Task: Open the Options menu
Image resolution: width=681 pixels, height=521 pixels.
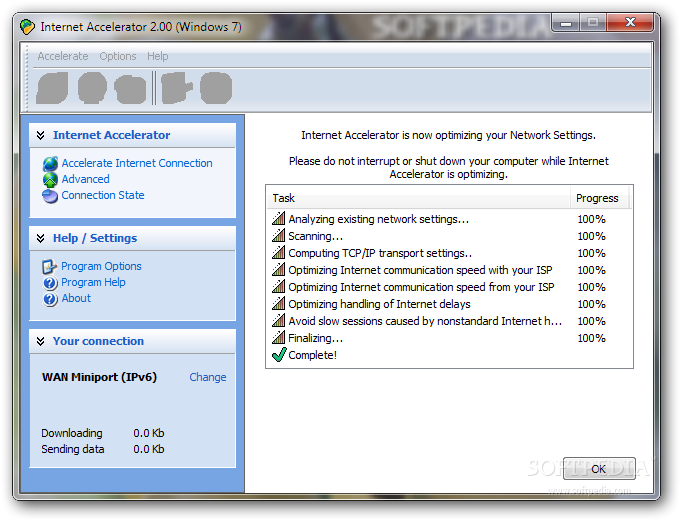Action: coord(118,56)
